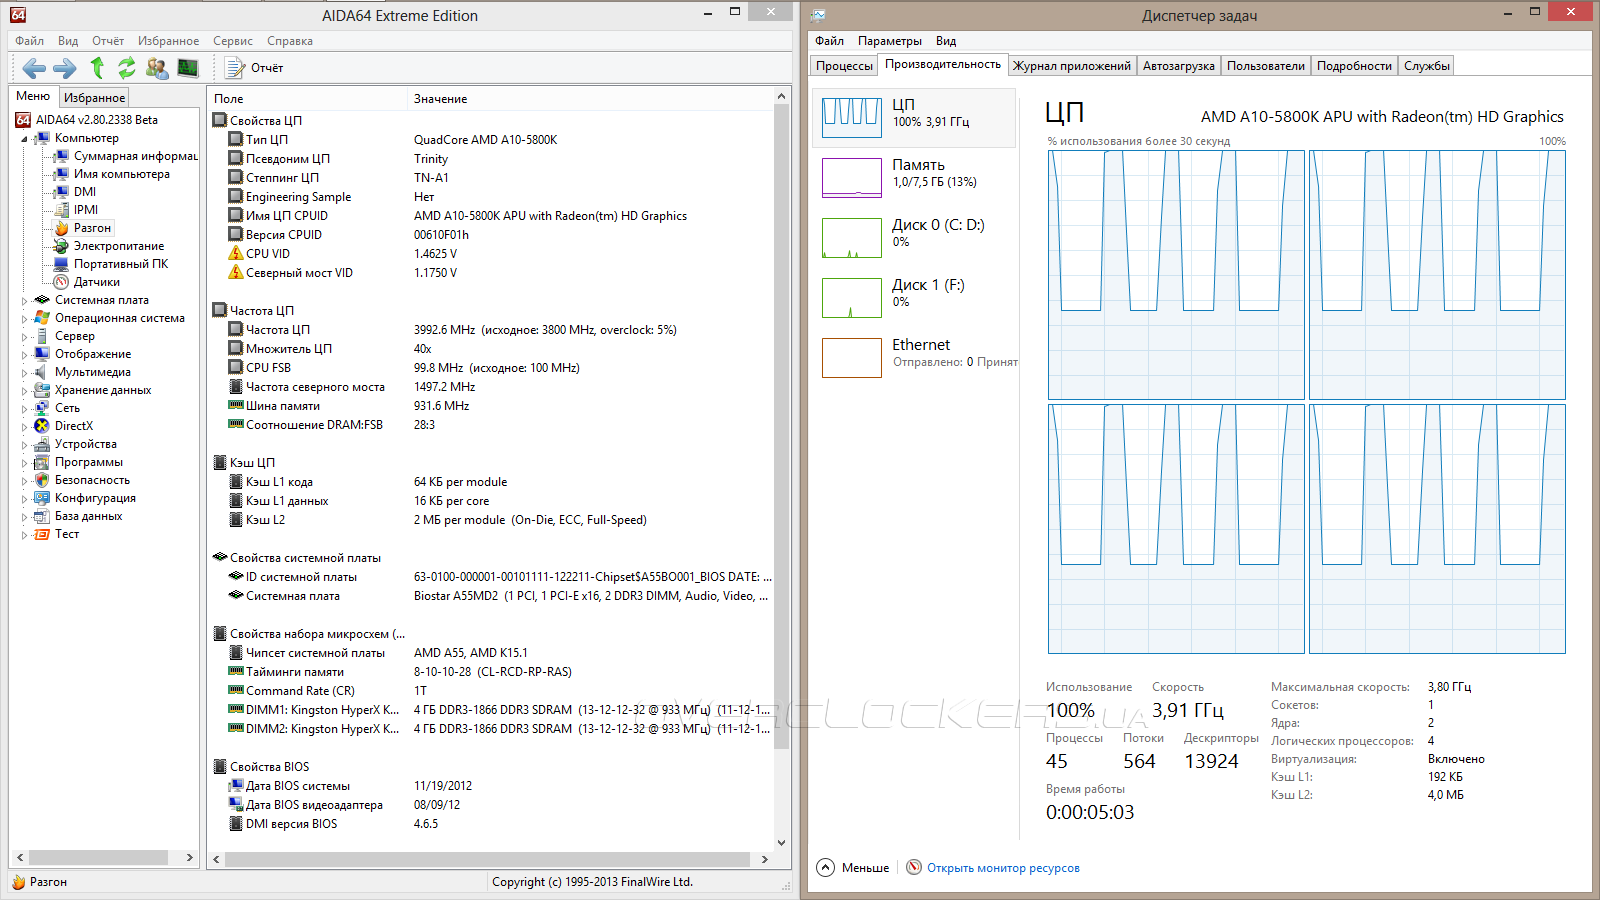Image resolution: width=1600 pixels, height=900 pixels.
Task: Select the Частота ЦП 3992.6 MHz row
Action: tap(490, 330)
